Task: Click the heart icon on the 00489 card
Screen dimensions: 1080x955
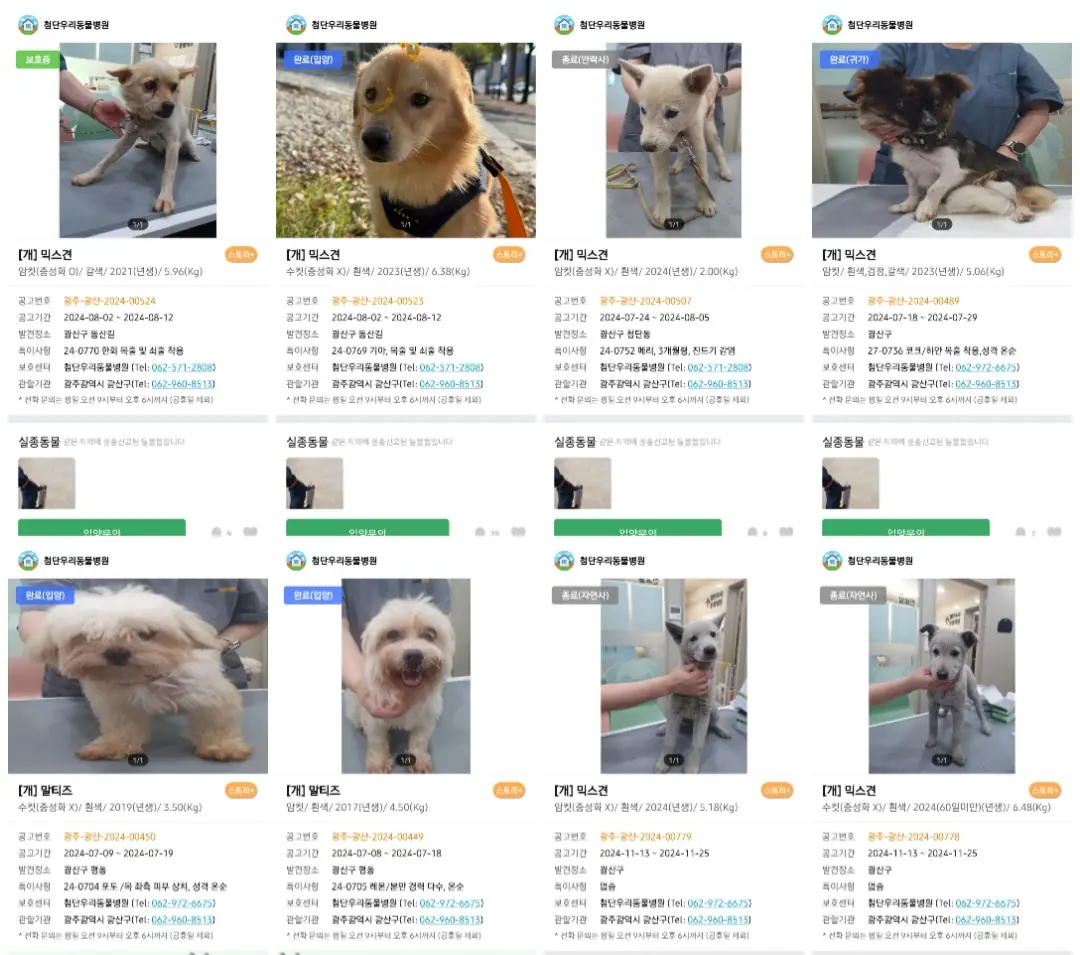Action: pos(1054,532)
